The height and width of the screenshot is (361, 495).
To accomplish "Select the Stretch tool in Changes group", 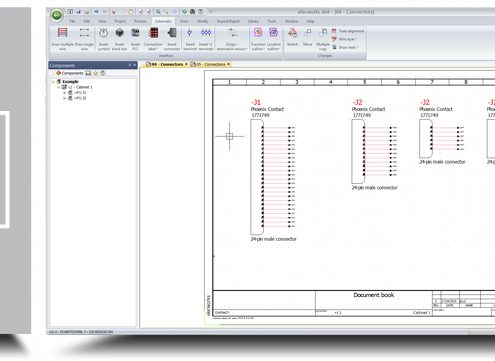I will click(292, 37).
